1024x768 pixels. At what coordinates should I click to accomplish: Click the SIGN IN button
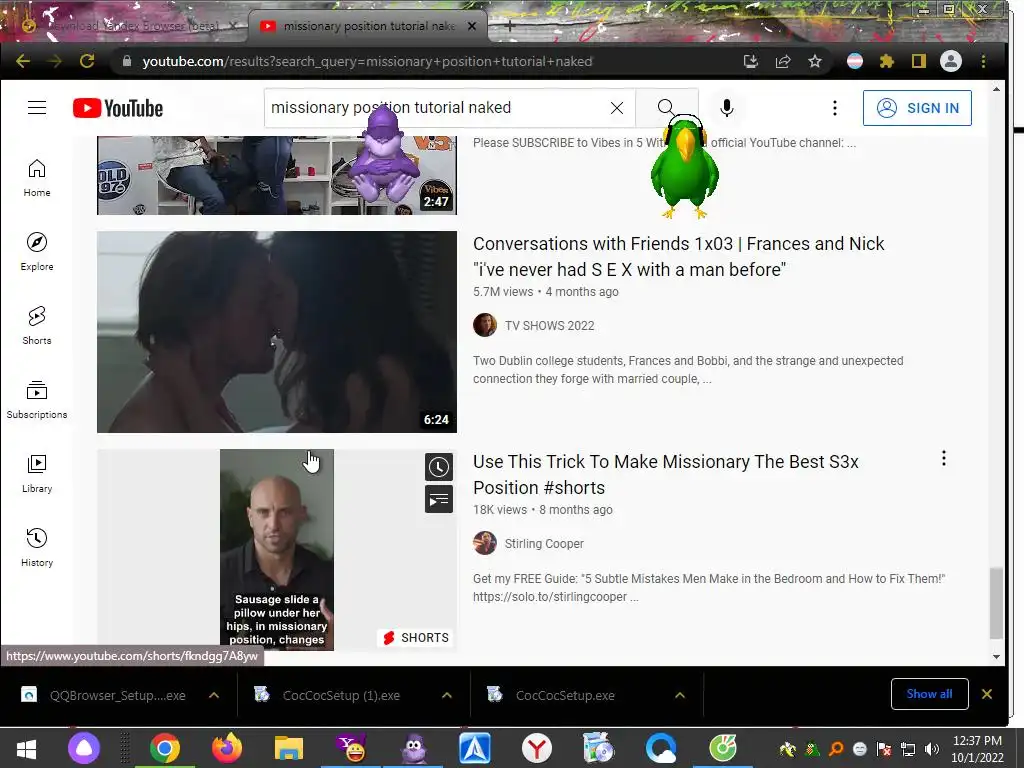(x=917, y=108)
